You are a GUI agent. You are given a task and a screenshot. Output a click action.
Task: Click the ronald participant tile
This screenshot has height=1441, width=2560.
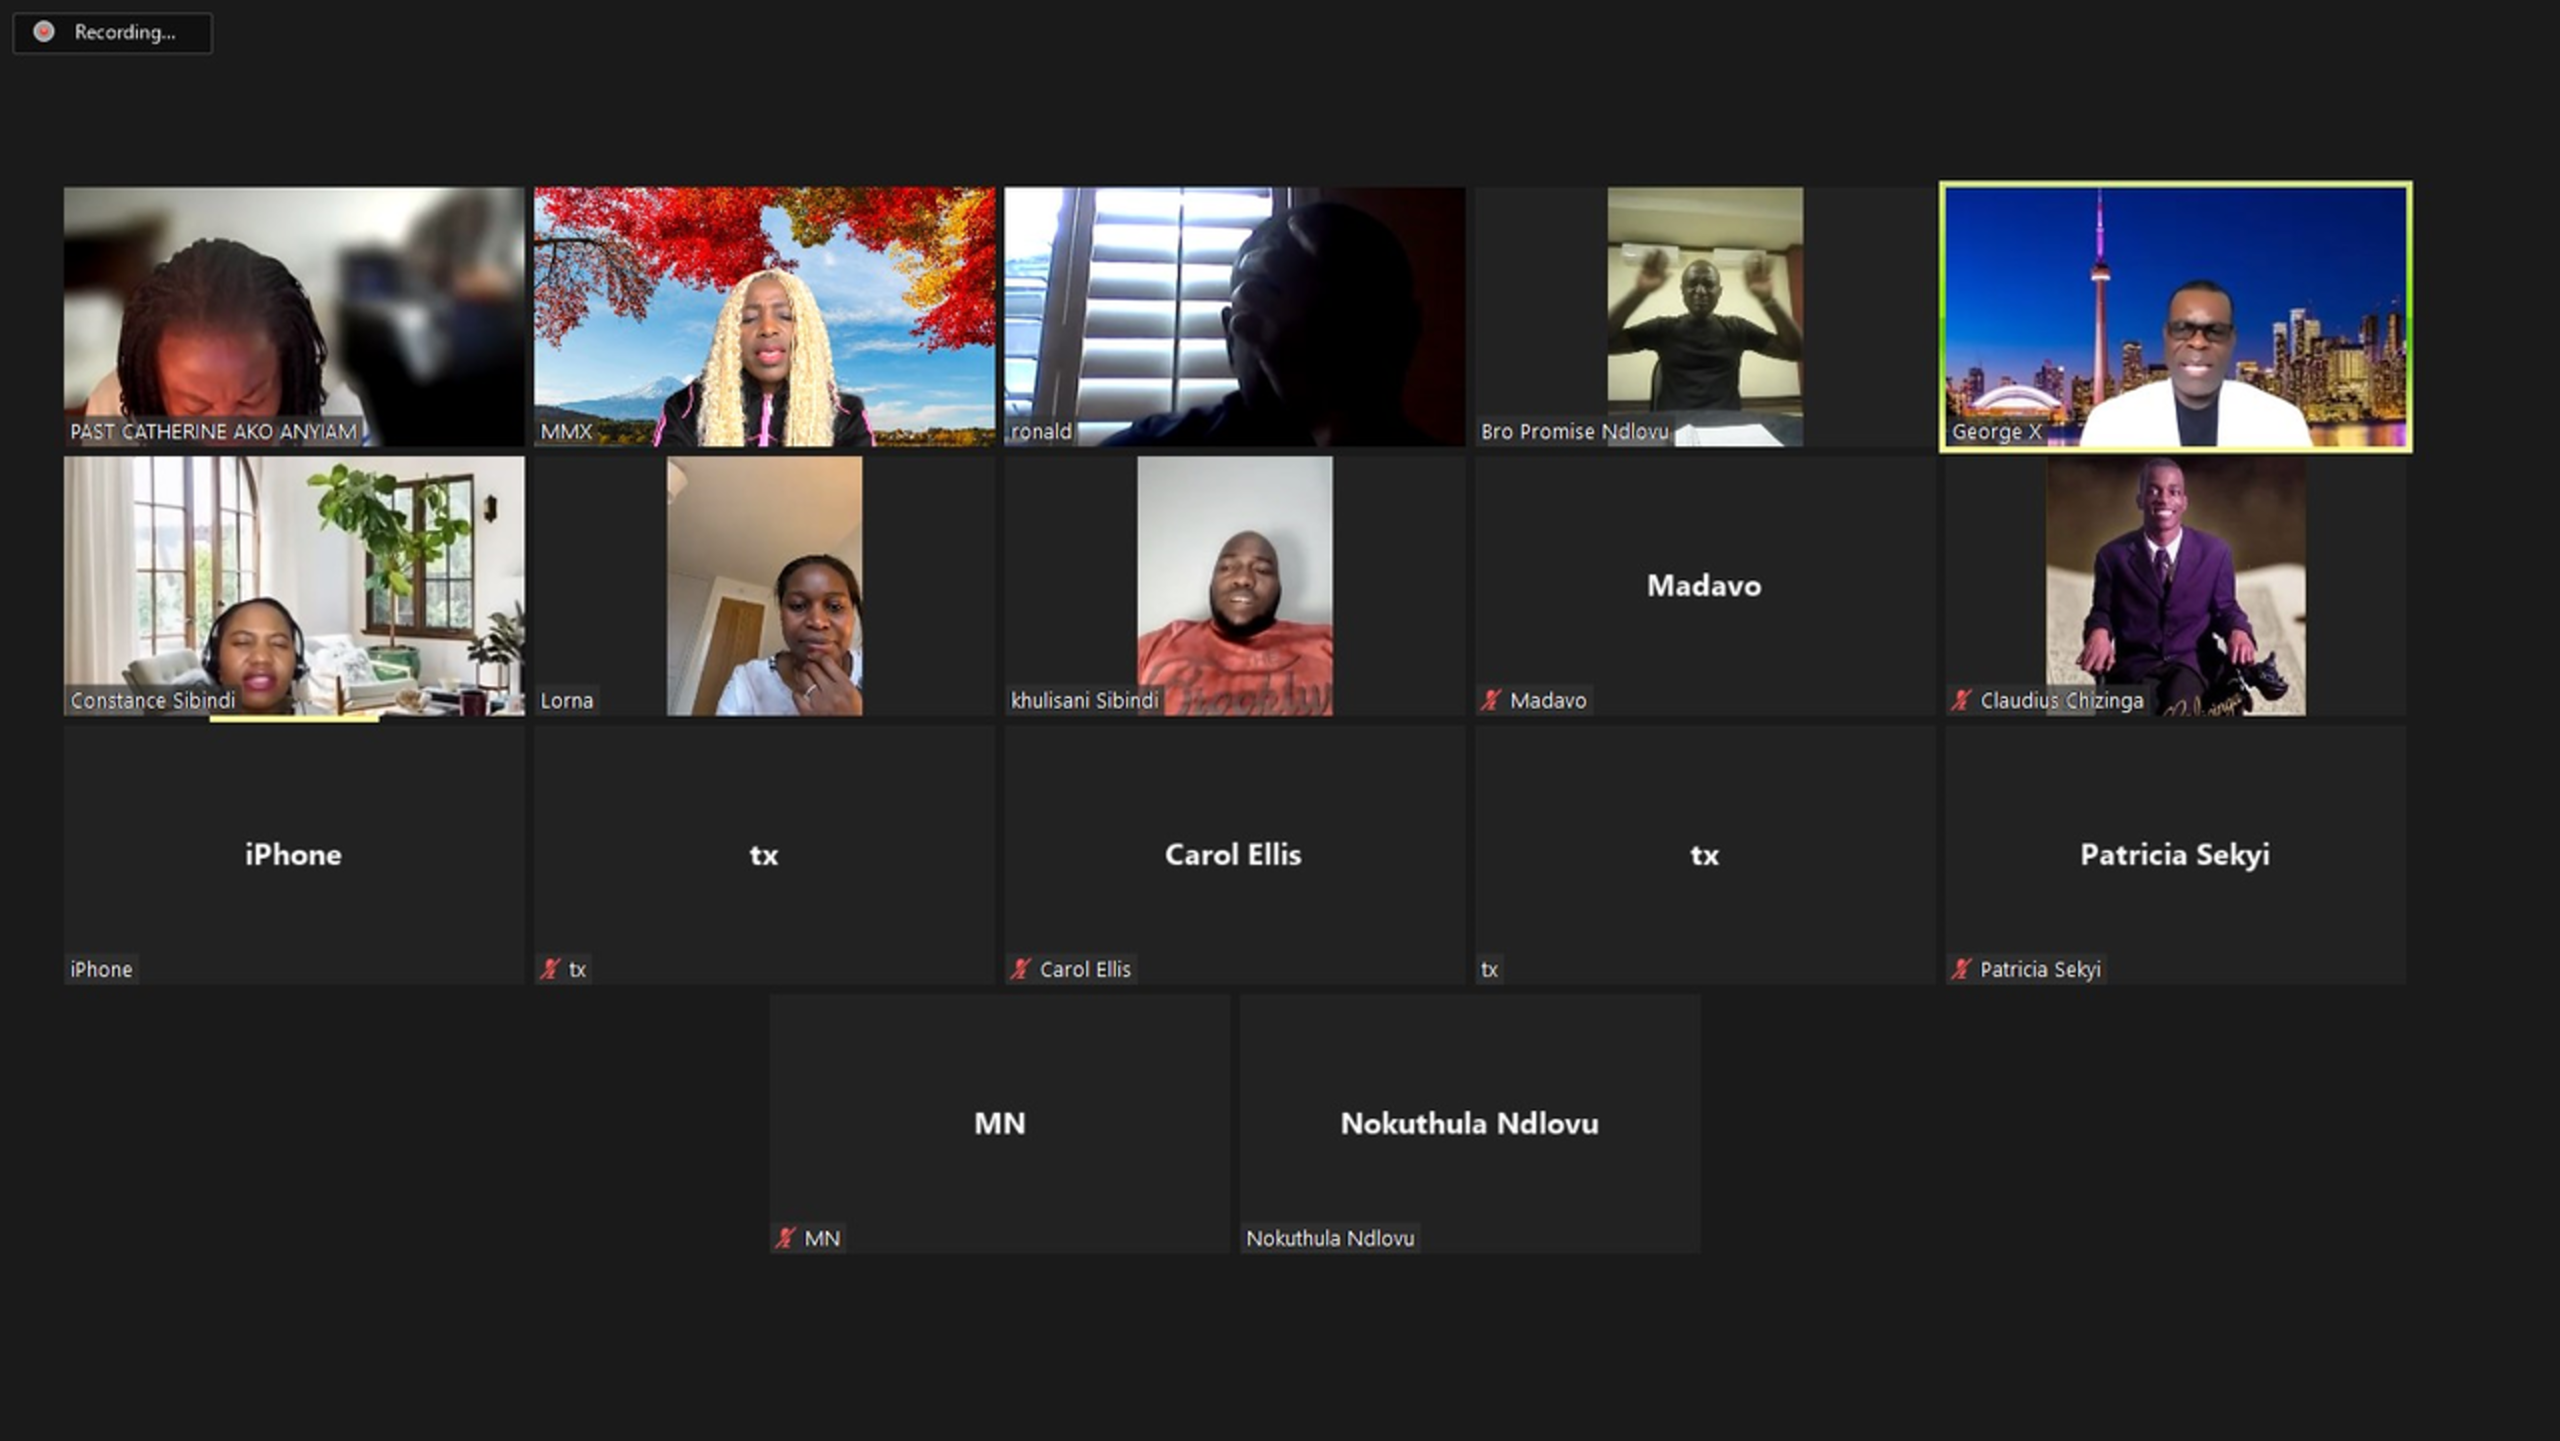1234,316
